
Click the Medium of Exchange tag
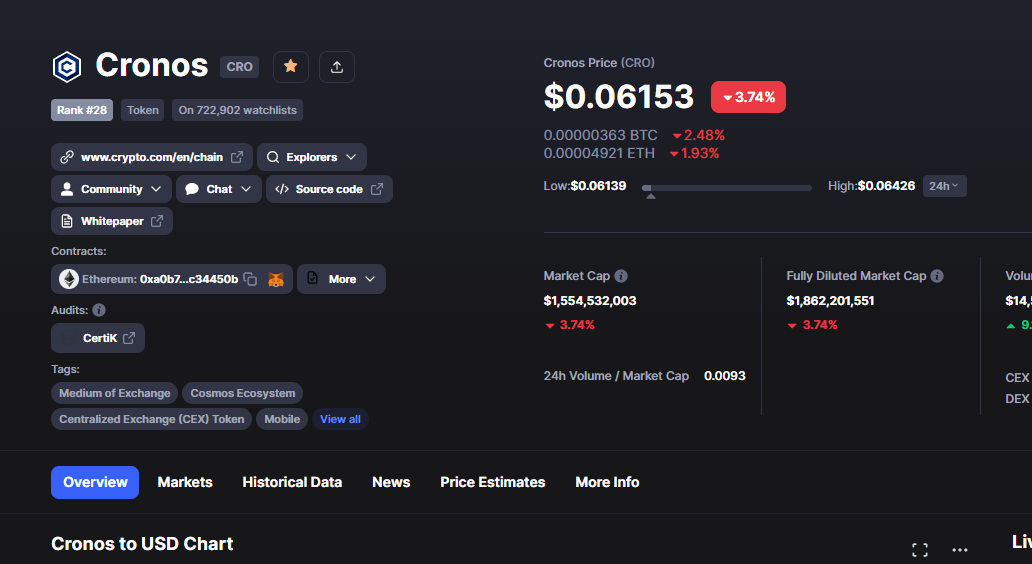pyautogui.click(x=115, y=393)
